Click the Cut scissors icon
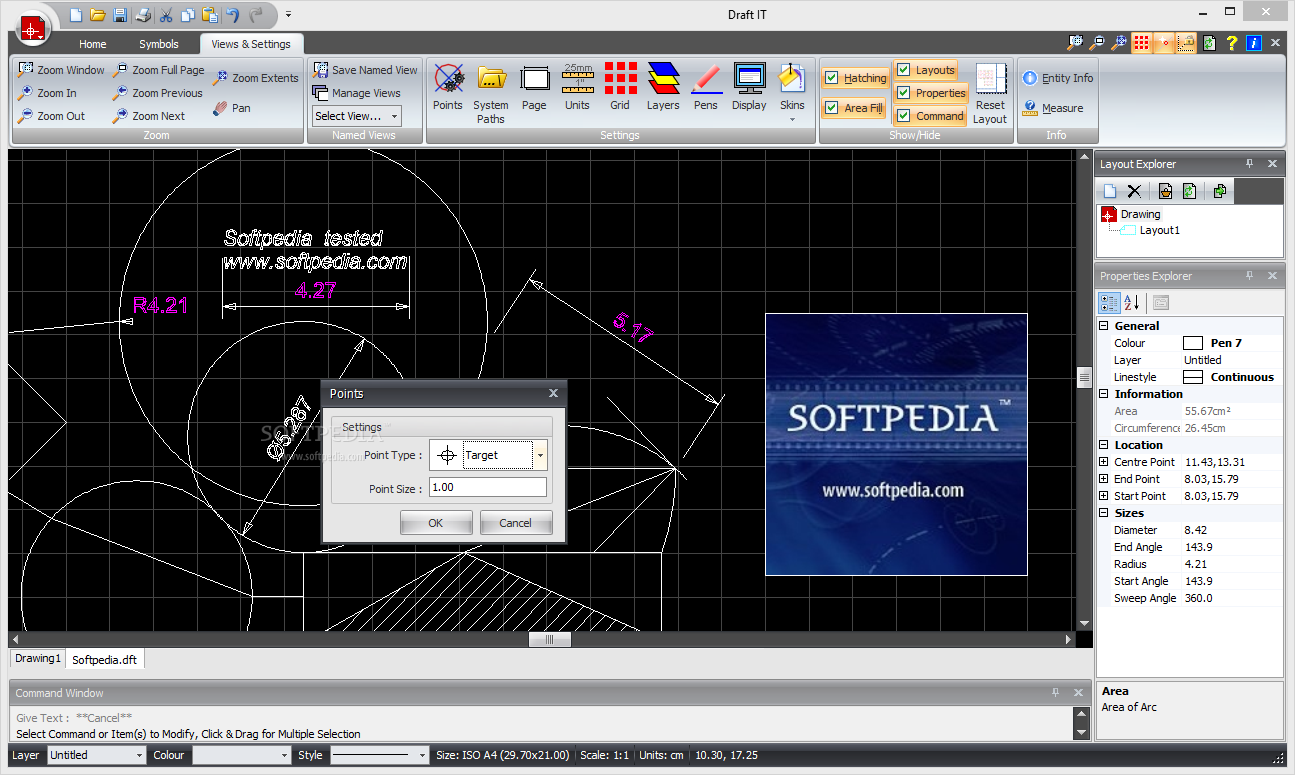Screen dimensions: 1295x775 [166, 15]
